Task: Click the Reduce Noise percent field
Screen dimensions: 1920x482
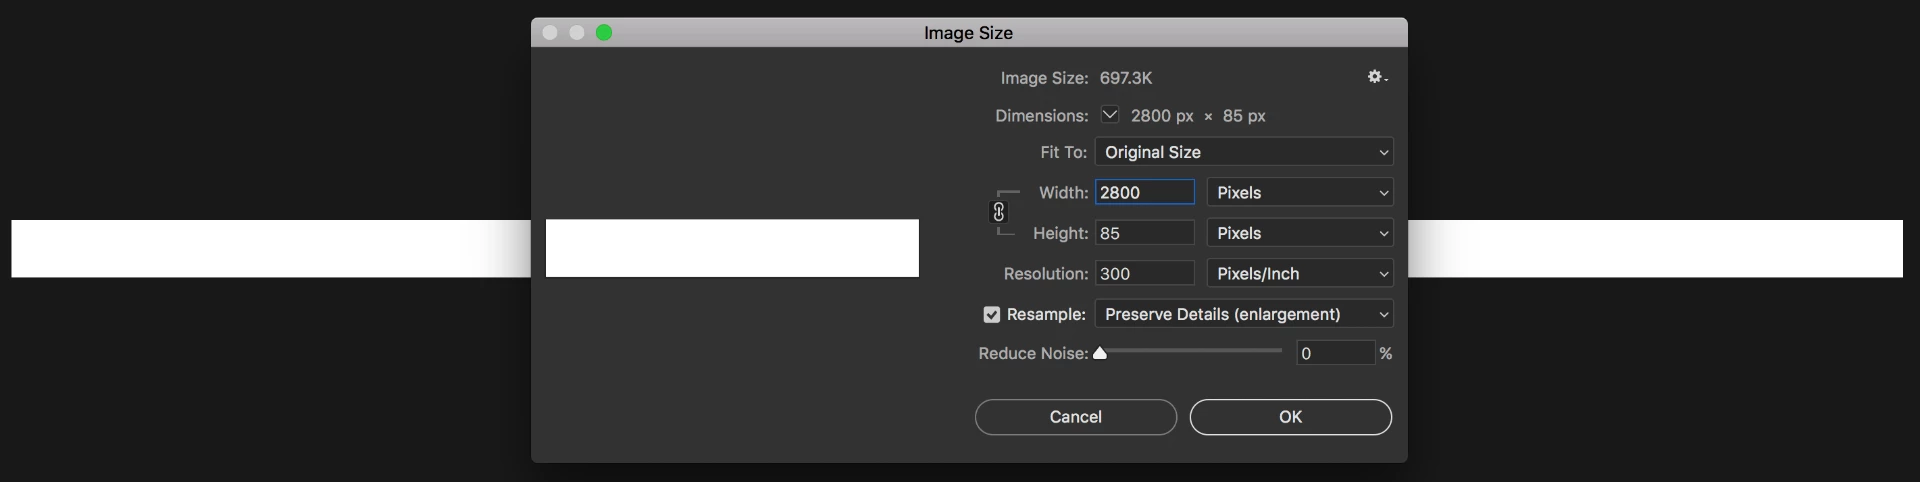Action: point(1334,353)
